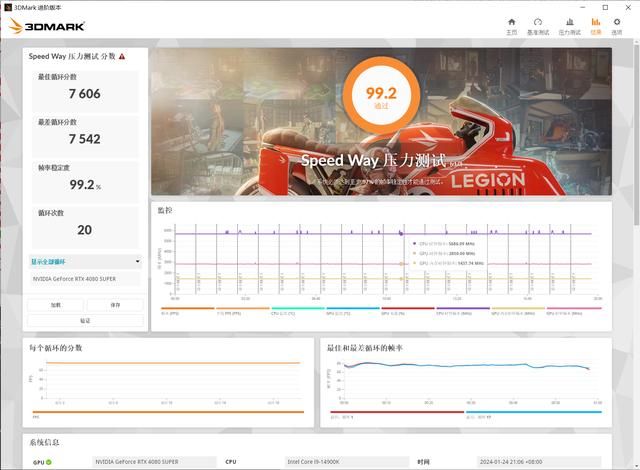Click the 3DMark app icon in title bar

click(x=8, y=7)
